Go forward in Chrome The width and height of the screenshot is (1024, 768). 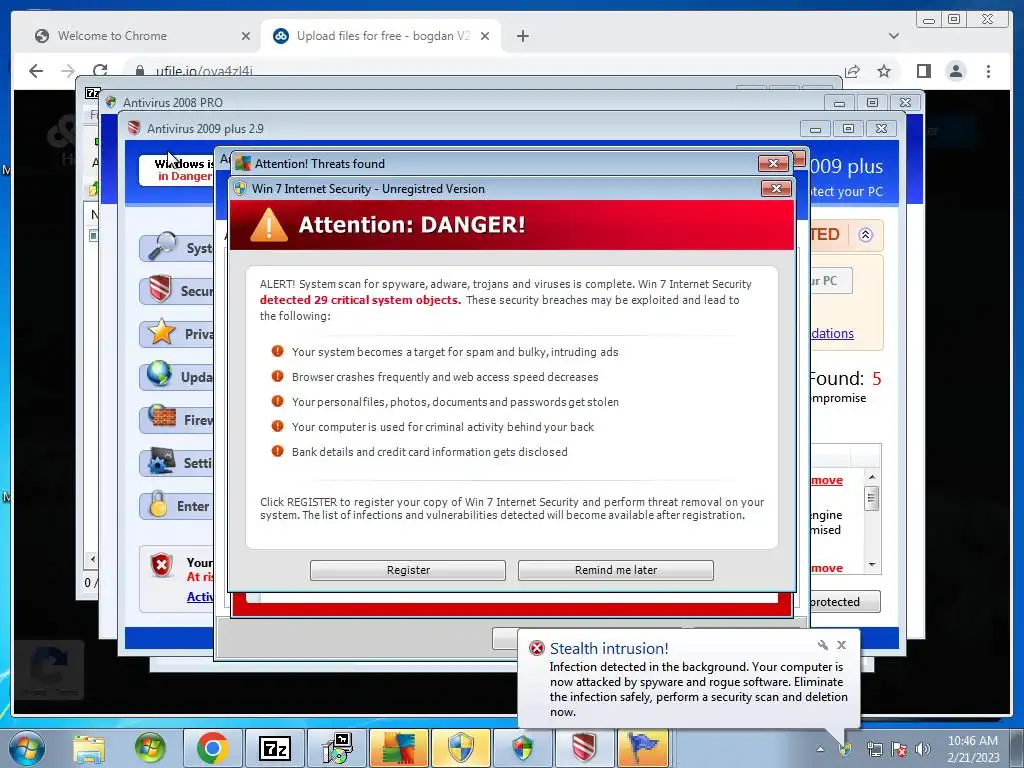tap(68, 71)
